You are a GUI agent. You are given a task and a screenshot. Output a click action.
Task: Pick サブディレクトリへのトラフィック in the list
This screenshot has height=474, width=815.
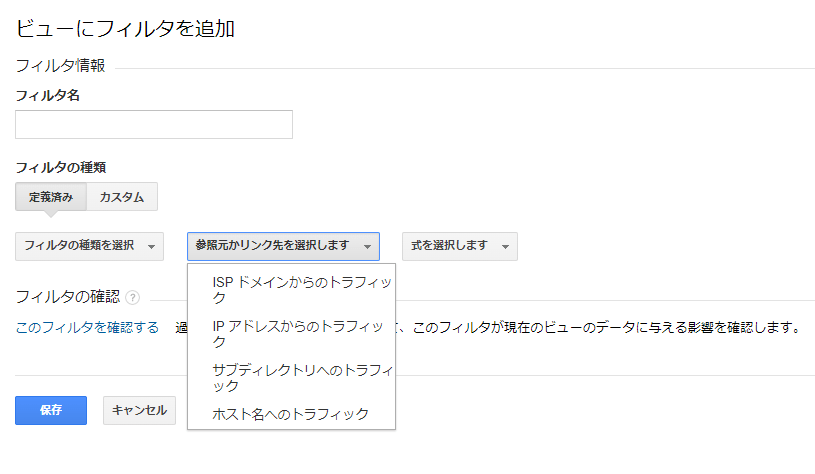coord(302,377)
